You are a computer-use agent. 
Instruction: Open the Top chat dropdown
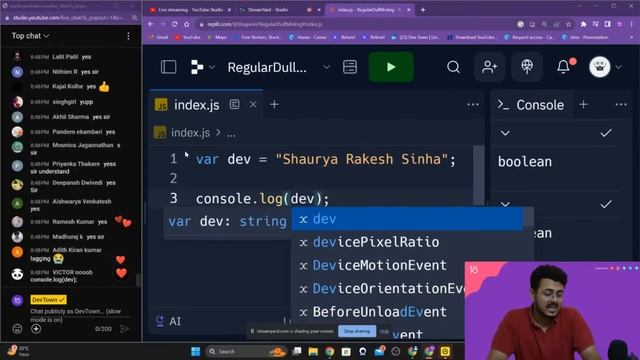pos(30,36)
